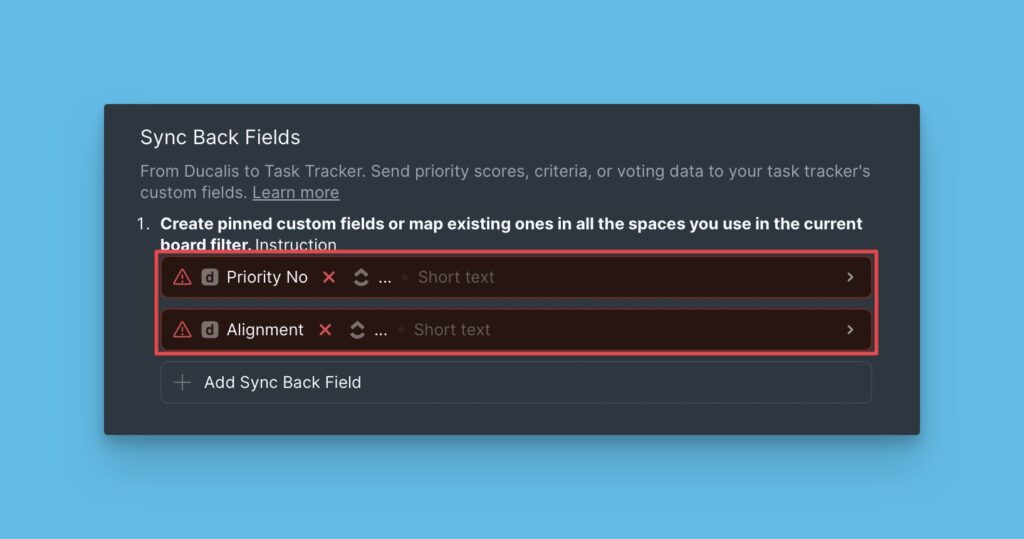Click the tracker icon with arrows on Priority No row

point(361,277)
